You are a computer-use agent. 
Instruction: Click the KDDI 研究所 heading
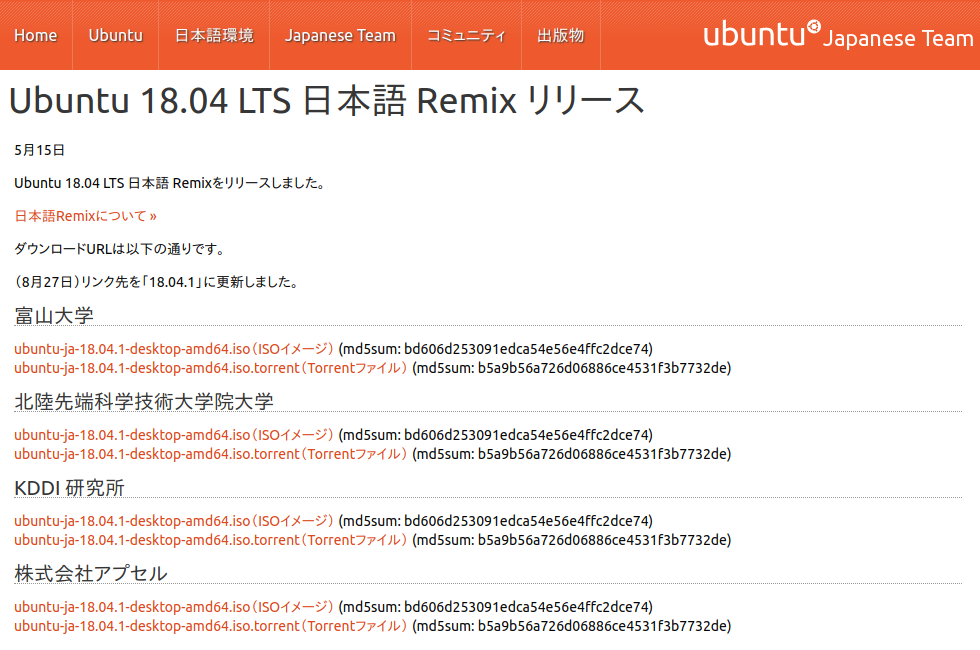(x=69, y=488)
